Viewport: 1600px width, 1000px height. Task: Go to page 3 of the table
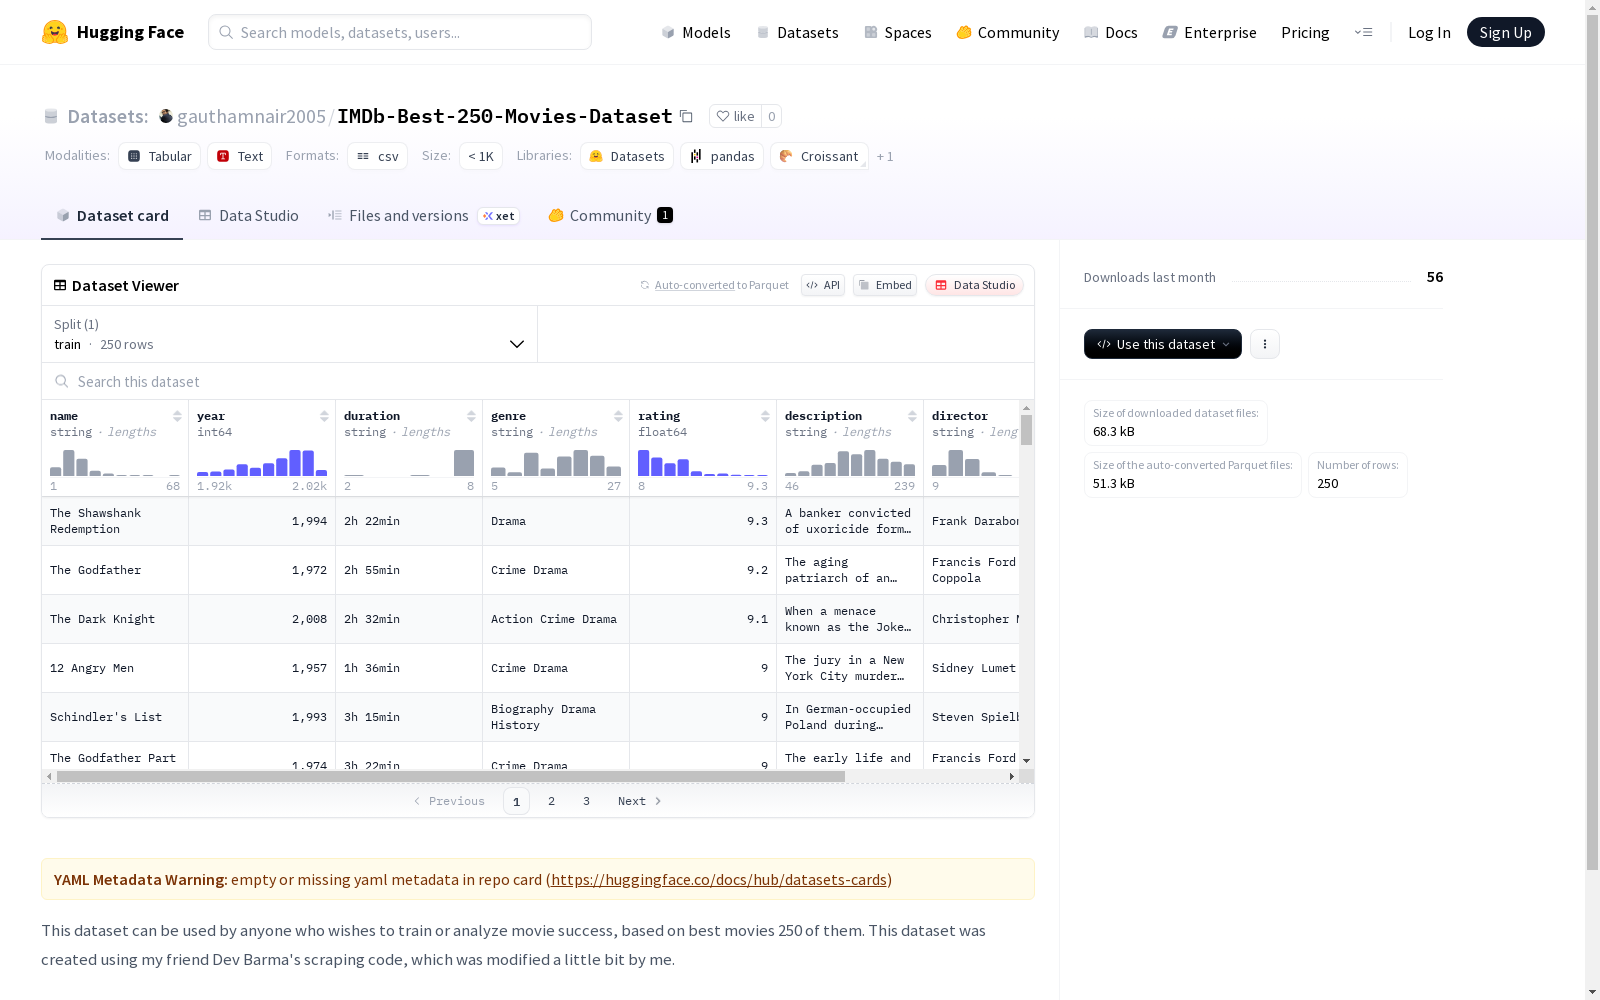tap(586, 801)
